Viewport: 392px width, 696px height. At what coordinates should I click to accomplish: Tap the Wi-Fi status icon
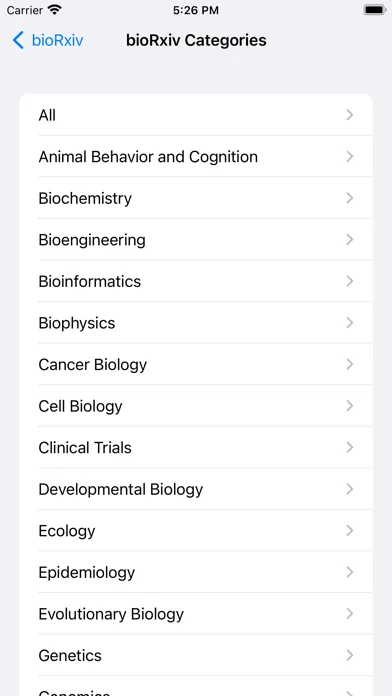(x=55, y=10)
